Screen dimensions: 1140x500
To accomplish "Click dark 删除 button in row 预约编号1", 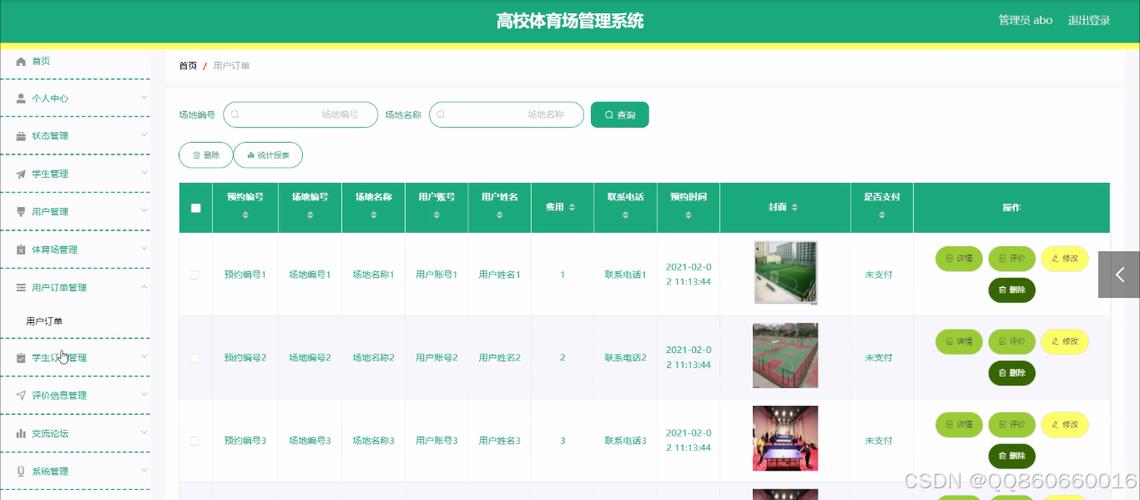I will click(1012, 290).
